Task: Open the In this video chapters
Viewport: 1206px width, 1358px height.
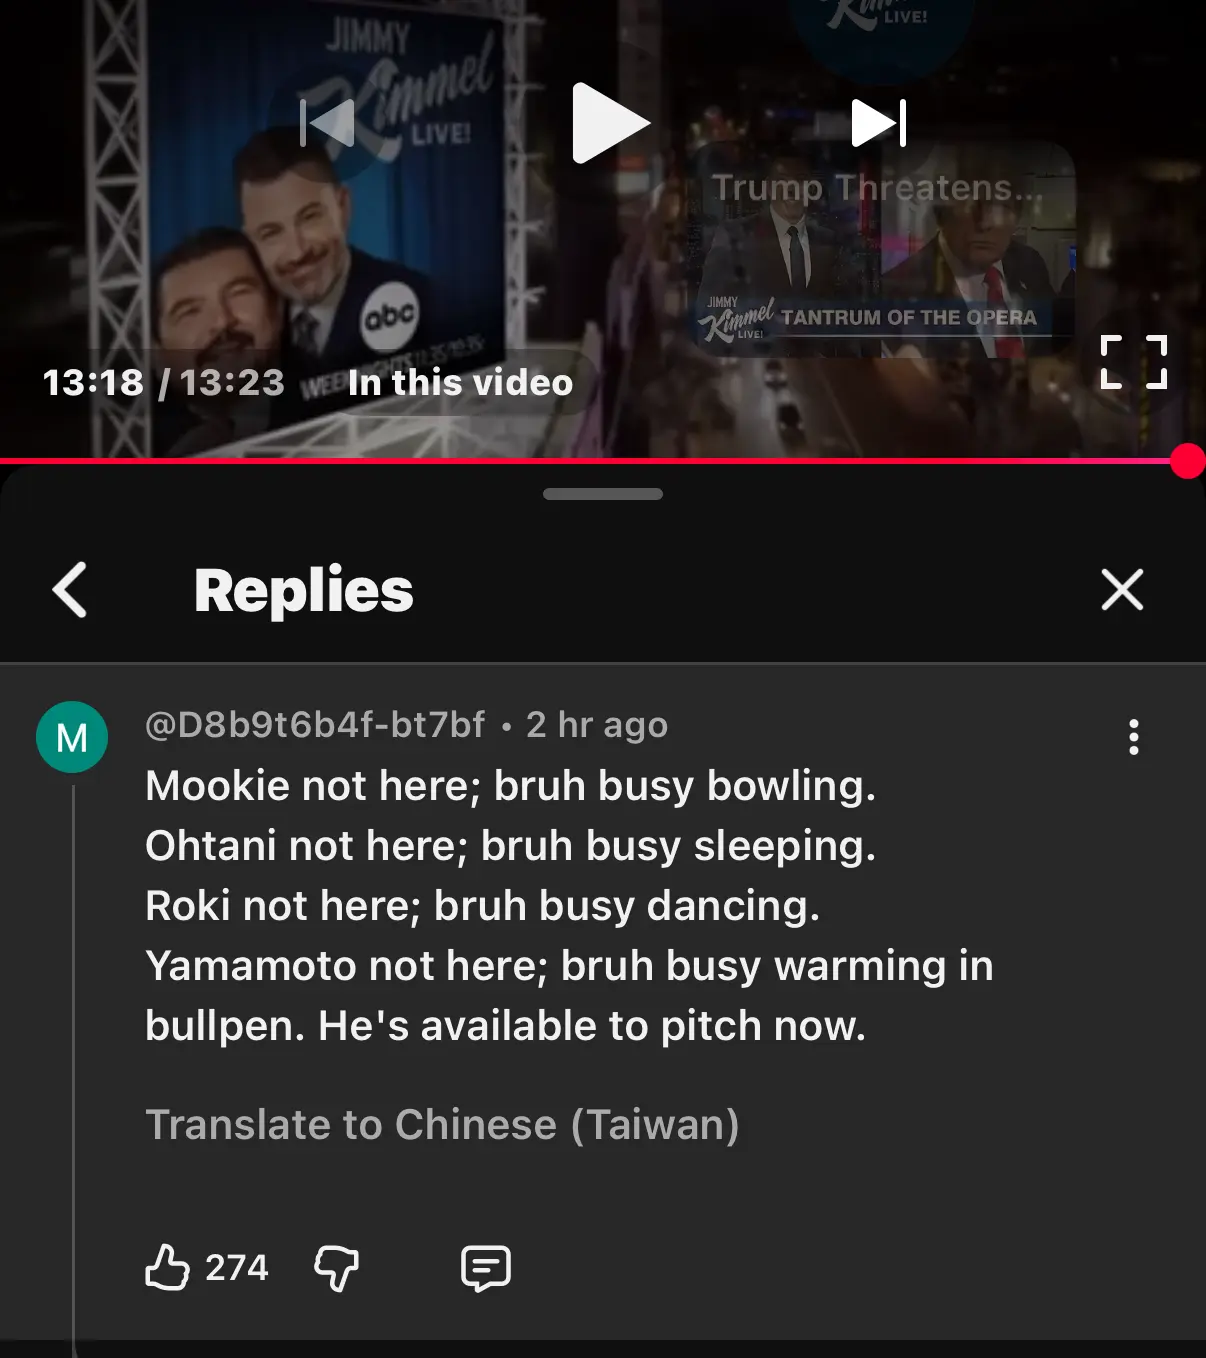Action: click(461, 382)
